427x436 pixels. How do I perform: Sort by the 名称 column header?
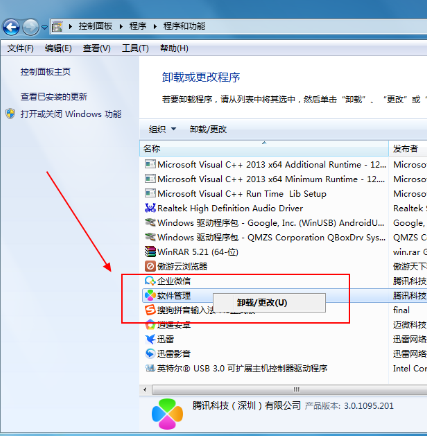pyautogui.click(x=264, y=148)
